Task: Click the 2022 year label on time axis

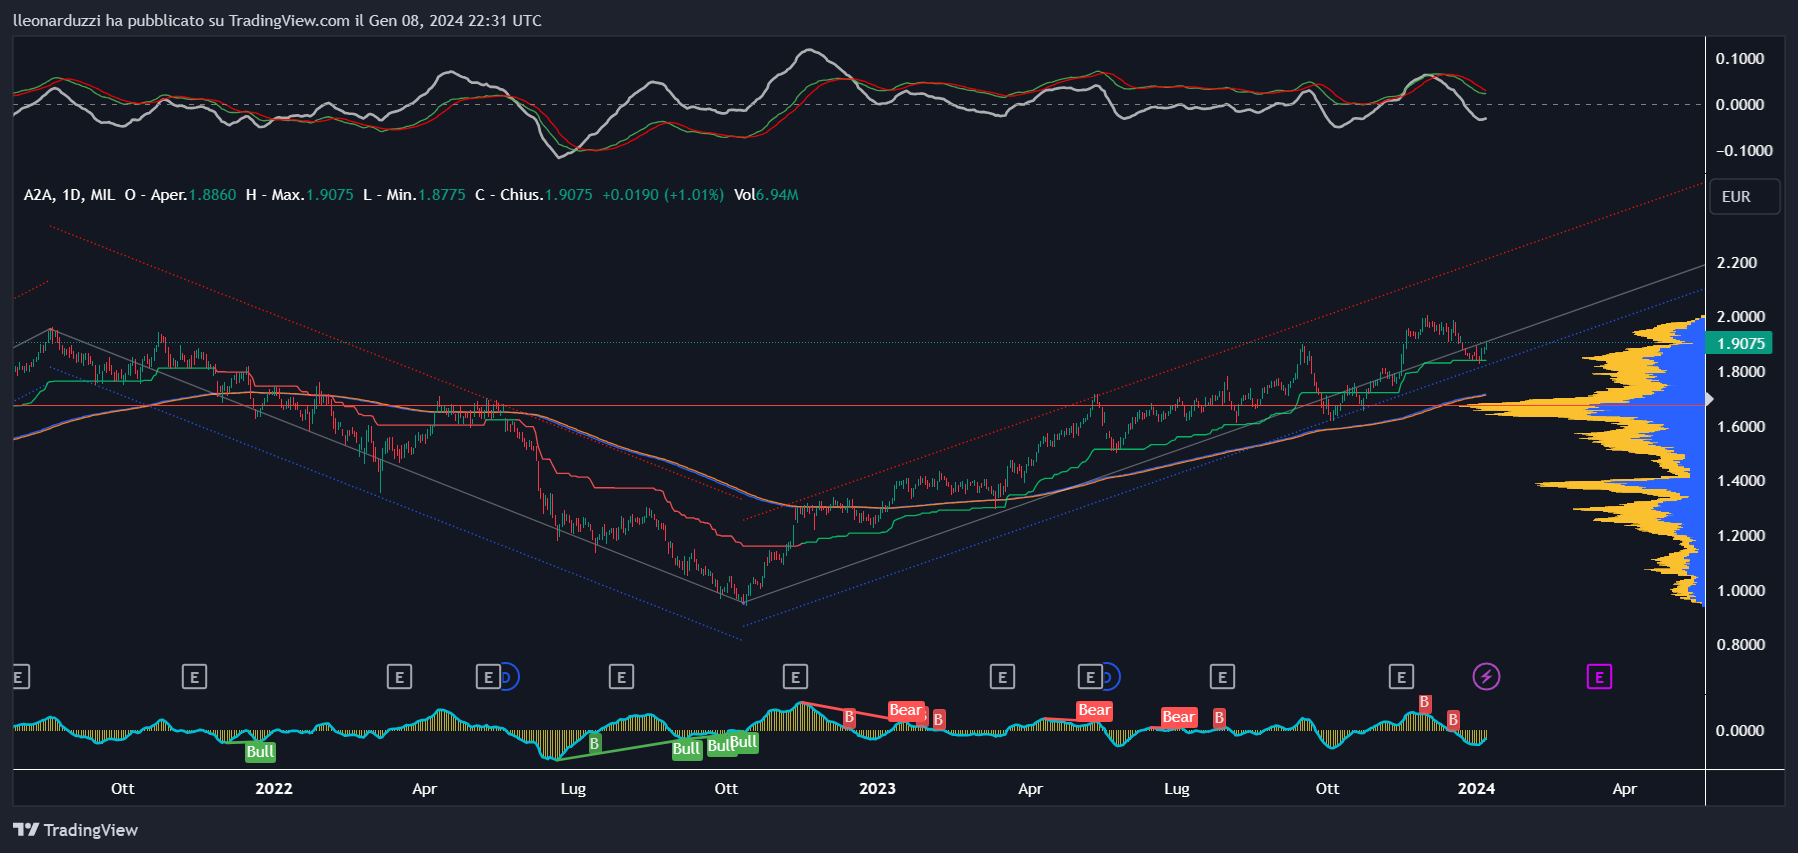Action: click(x=274, y=788)
